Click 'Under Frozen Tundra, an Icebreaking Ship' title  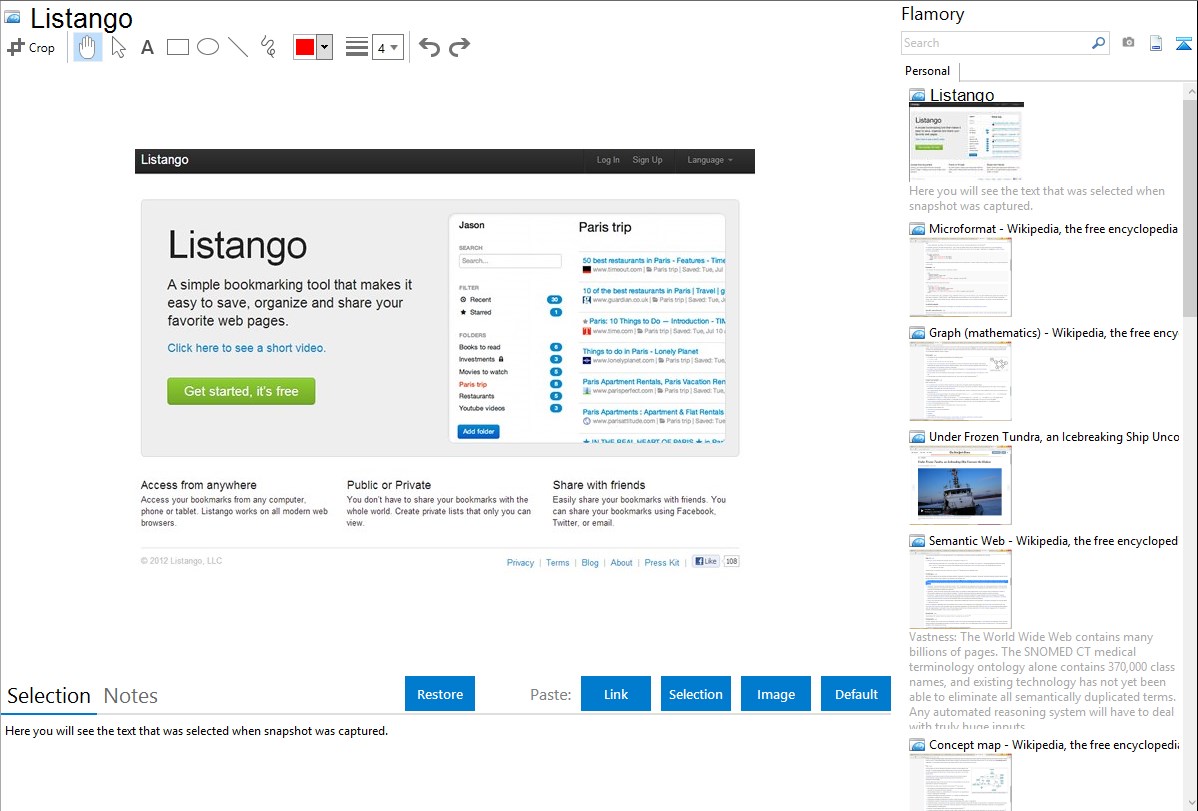[1054, 436]
